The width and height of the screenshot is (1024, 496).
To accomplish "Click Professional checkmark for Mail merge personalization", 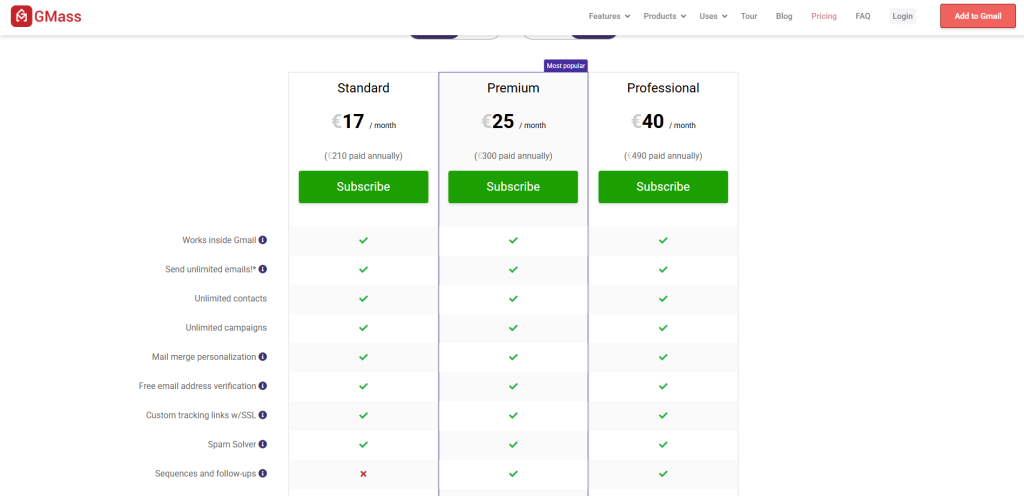I will [x=663, y=357].
